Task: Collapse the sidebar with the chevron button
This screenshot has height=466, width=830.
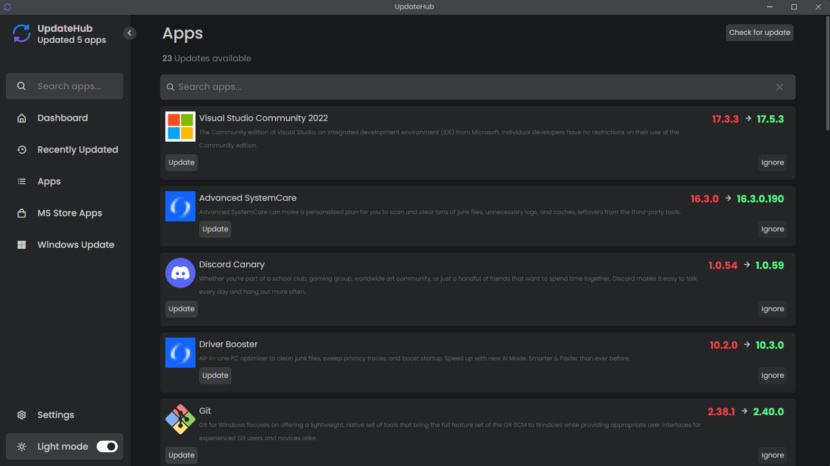Action: (129, 33)
